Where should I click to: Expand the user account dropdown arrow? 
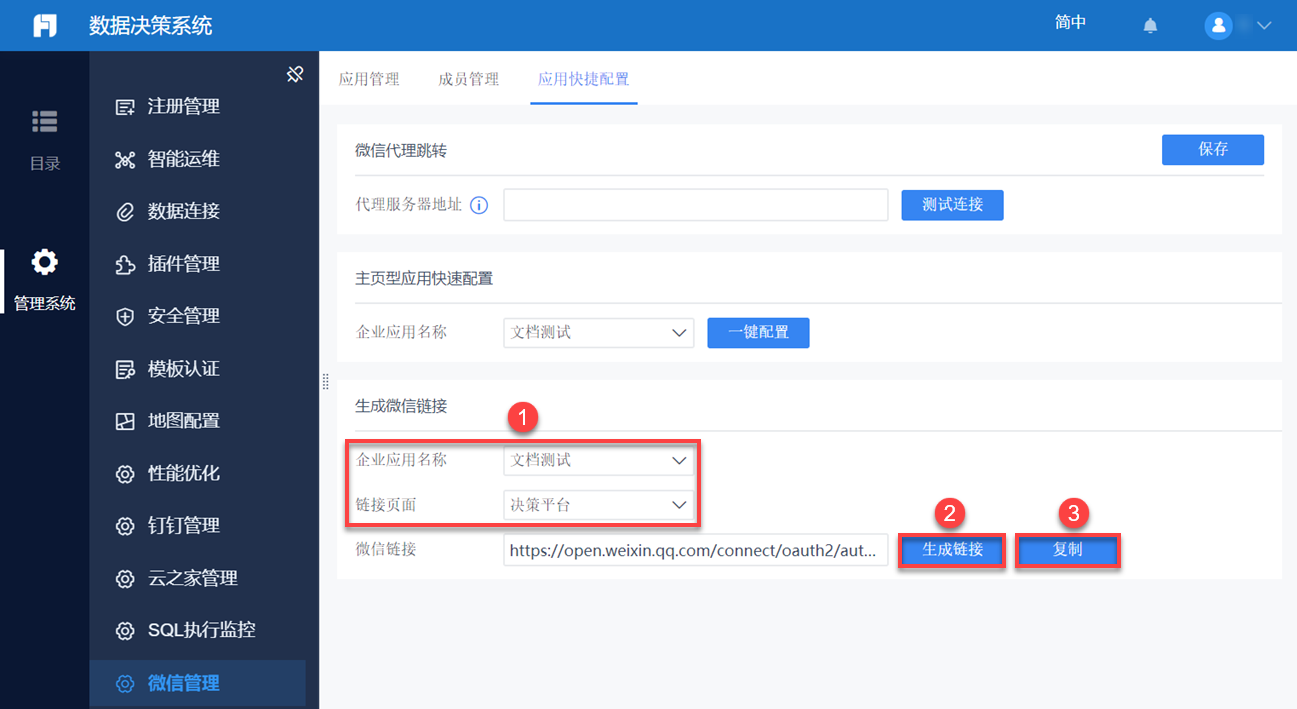pyautogui.click(x=1263, y=26)
